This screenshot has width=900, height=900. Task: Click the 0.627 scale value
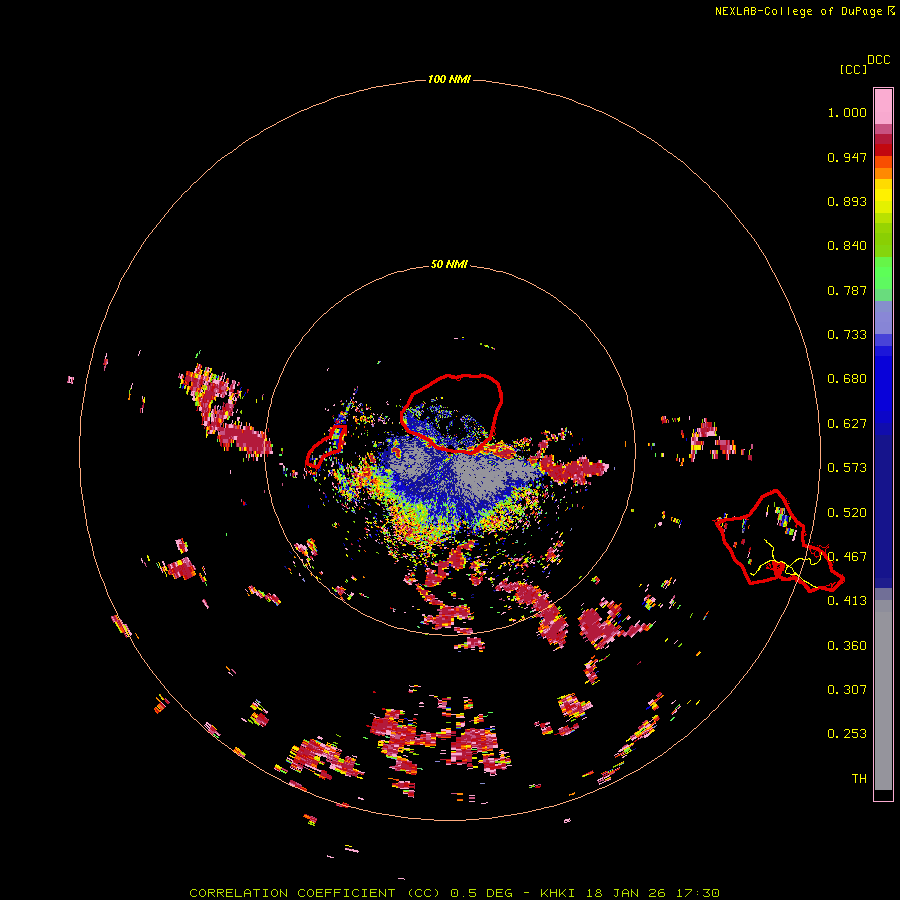[847, 424]
